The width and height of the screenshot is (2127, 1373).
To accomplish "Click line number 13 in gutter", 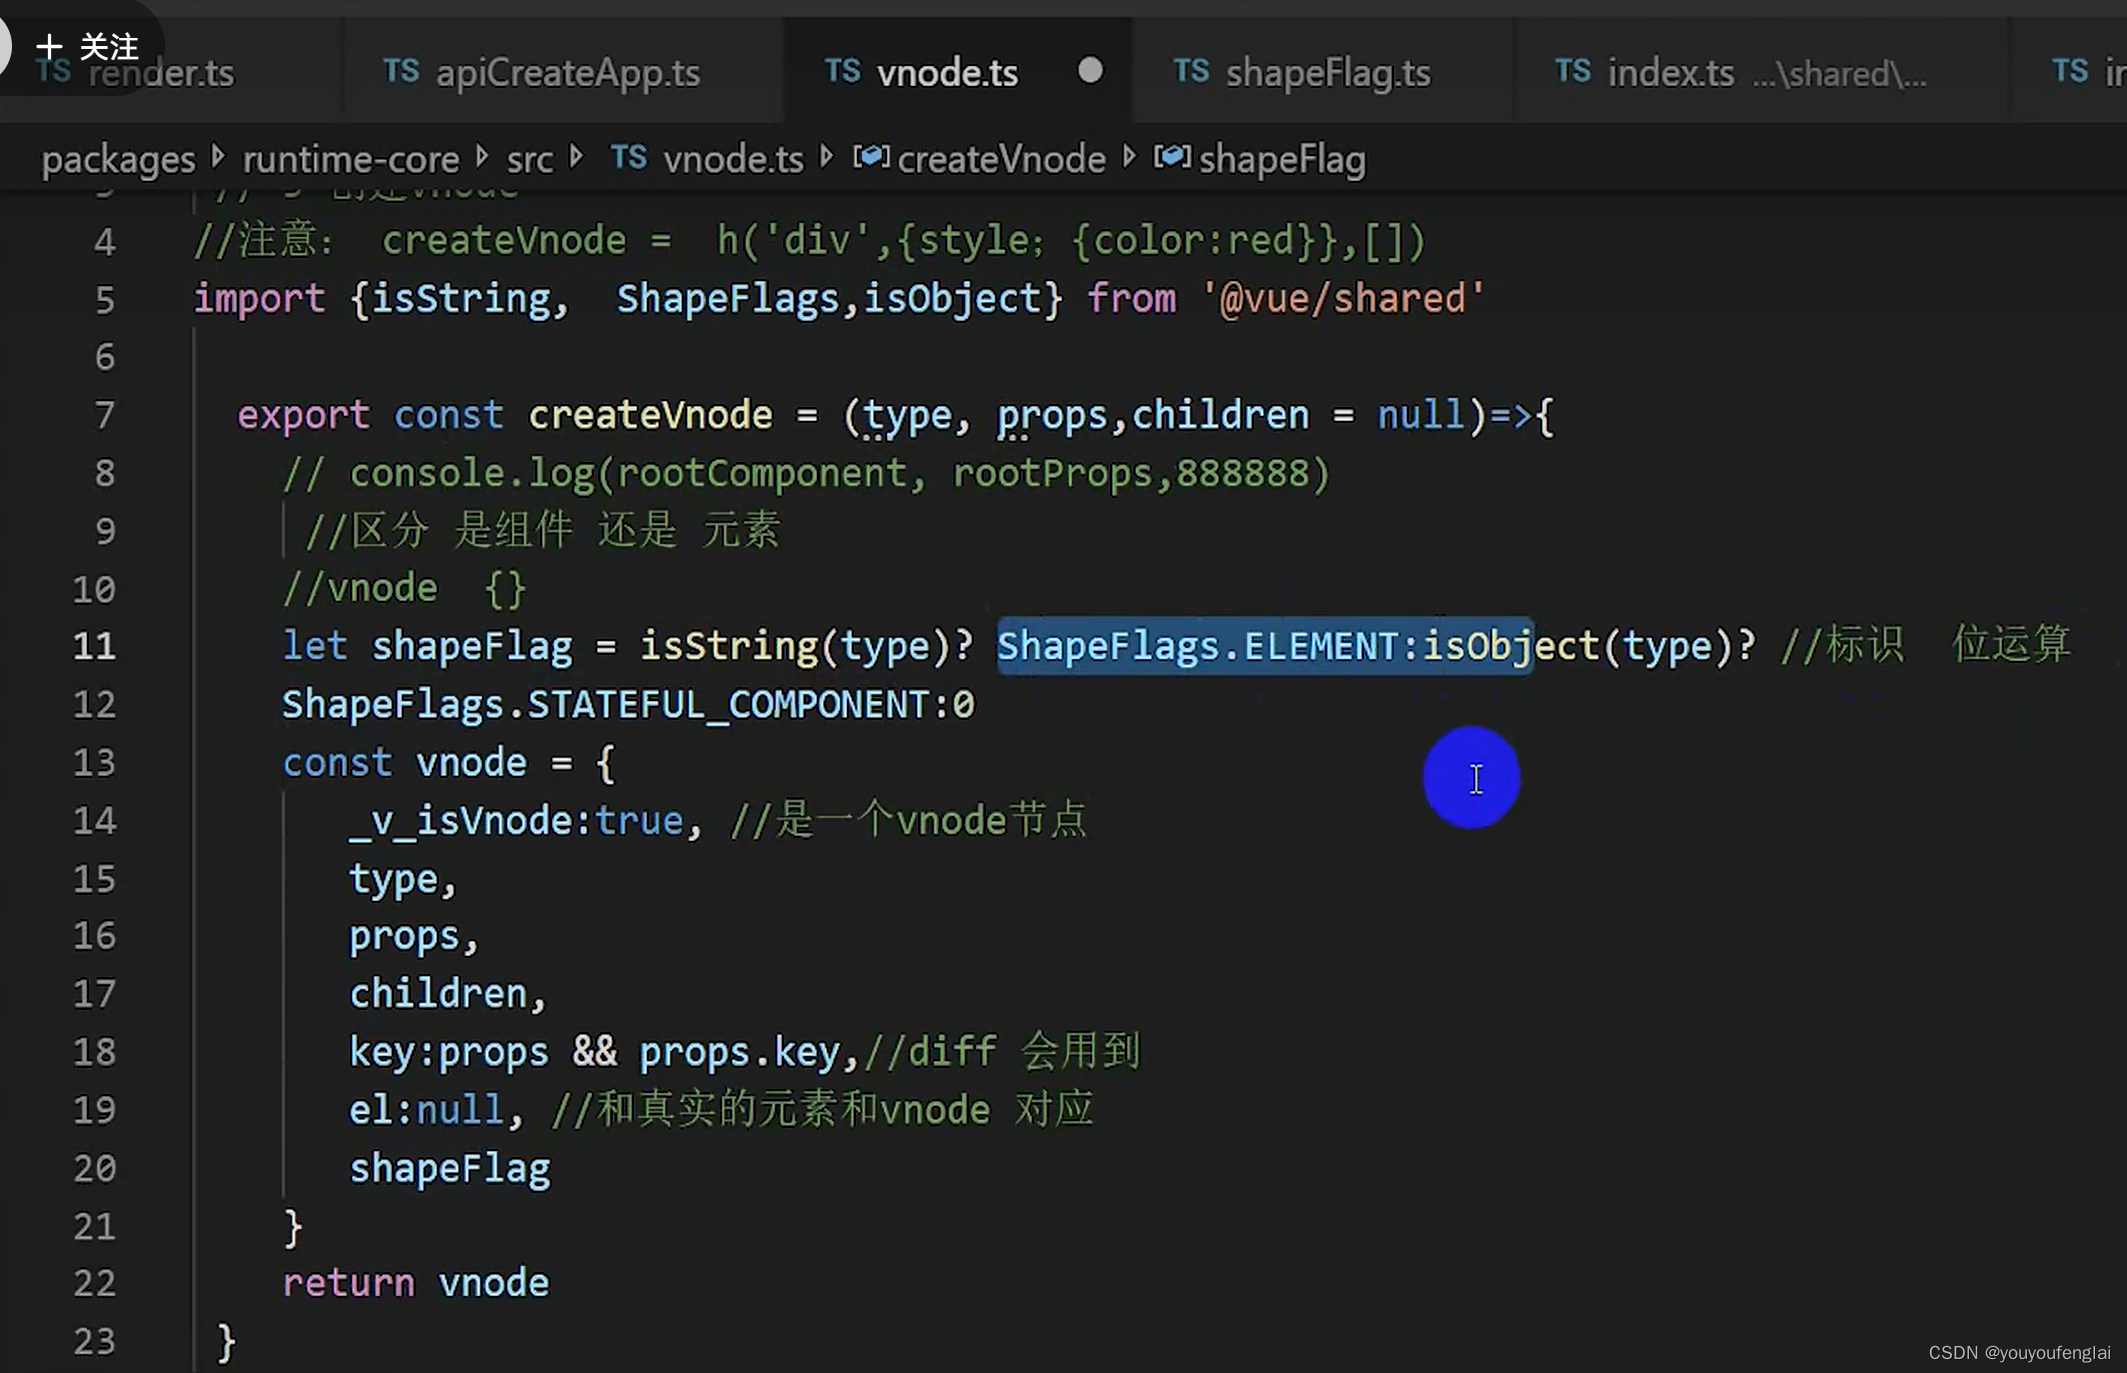I will coord(94,763).
